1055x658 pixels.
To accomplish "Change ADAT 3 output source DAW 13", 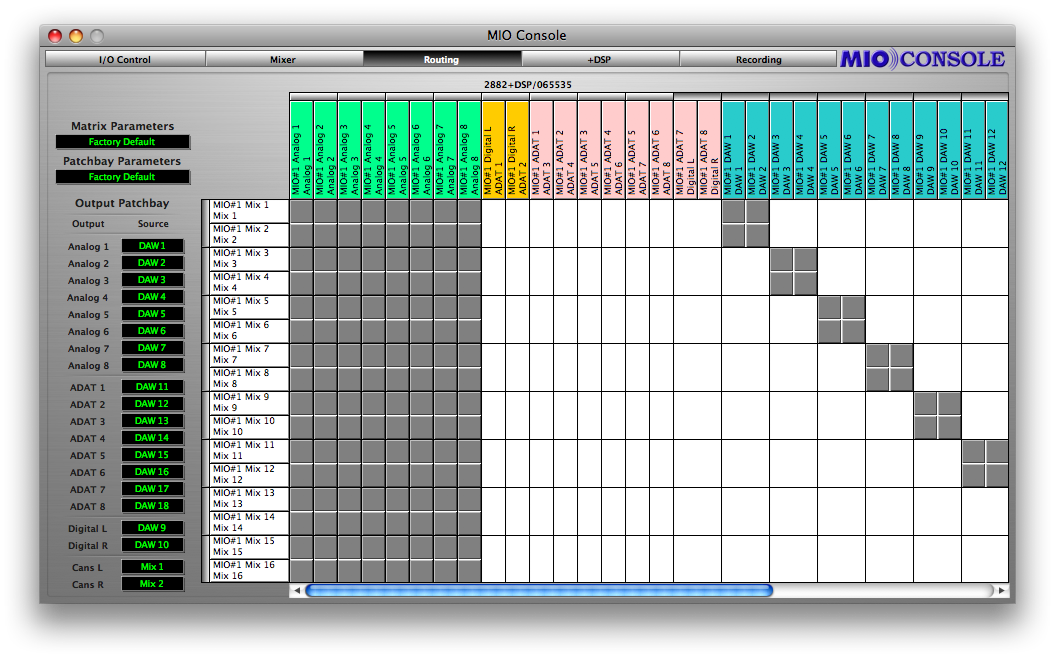I will pos(153,421).
